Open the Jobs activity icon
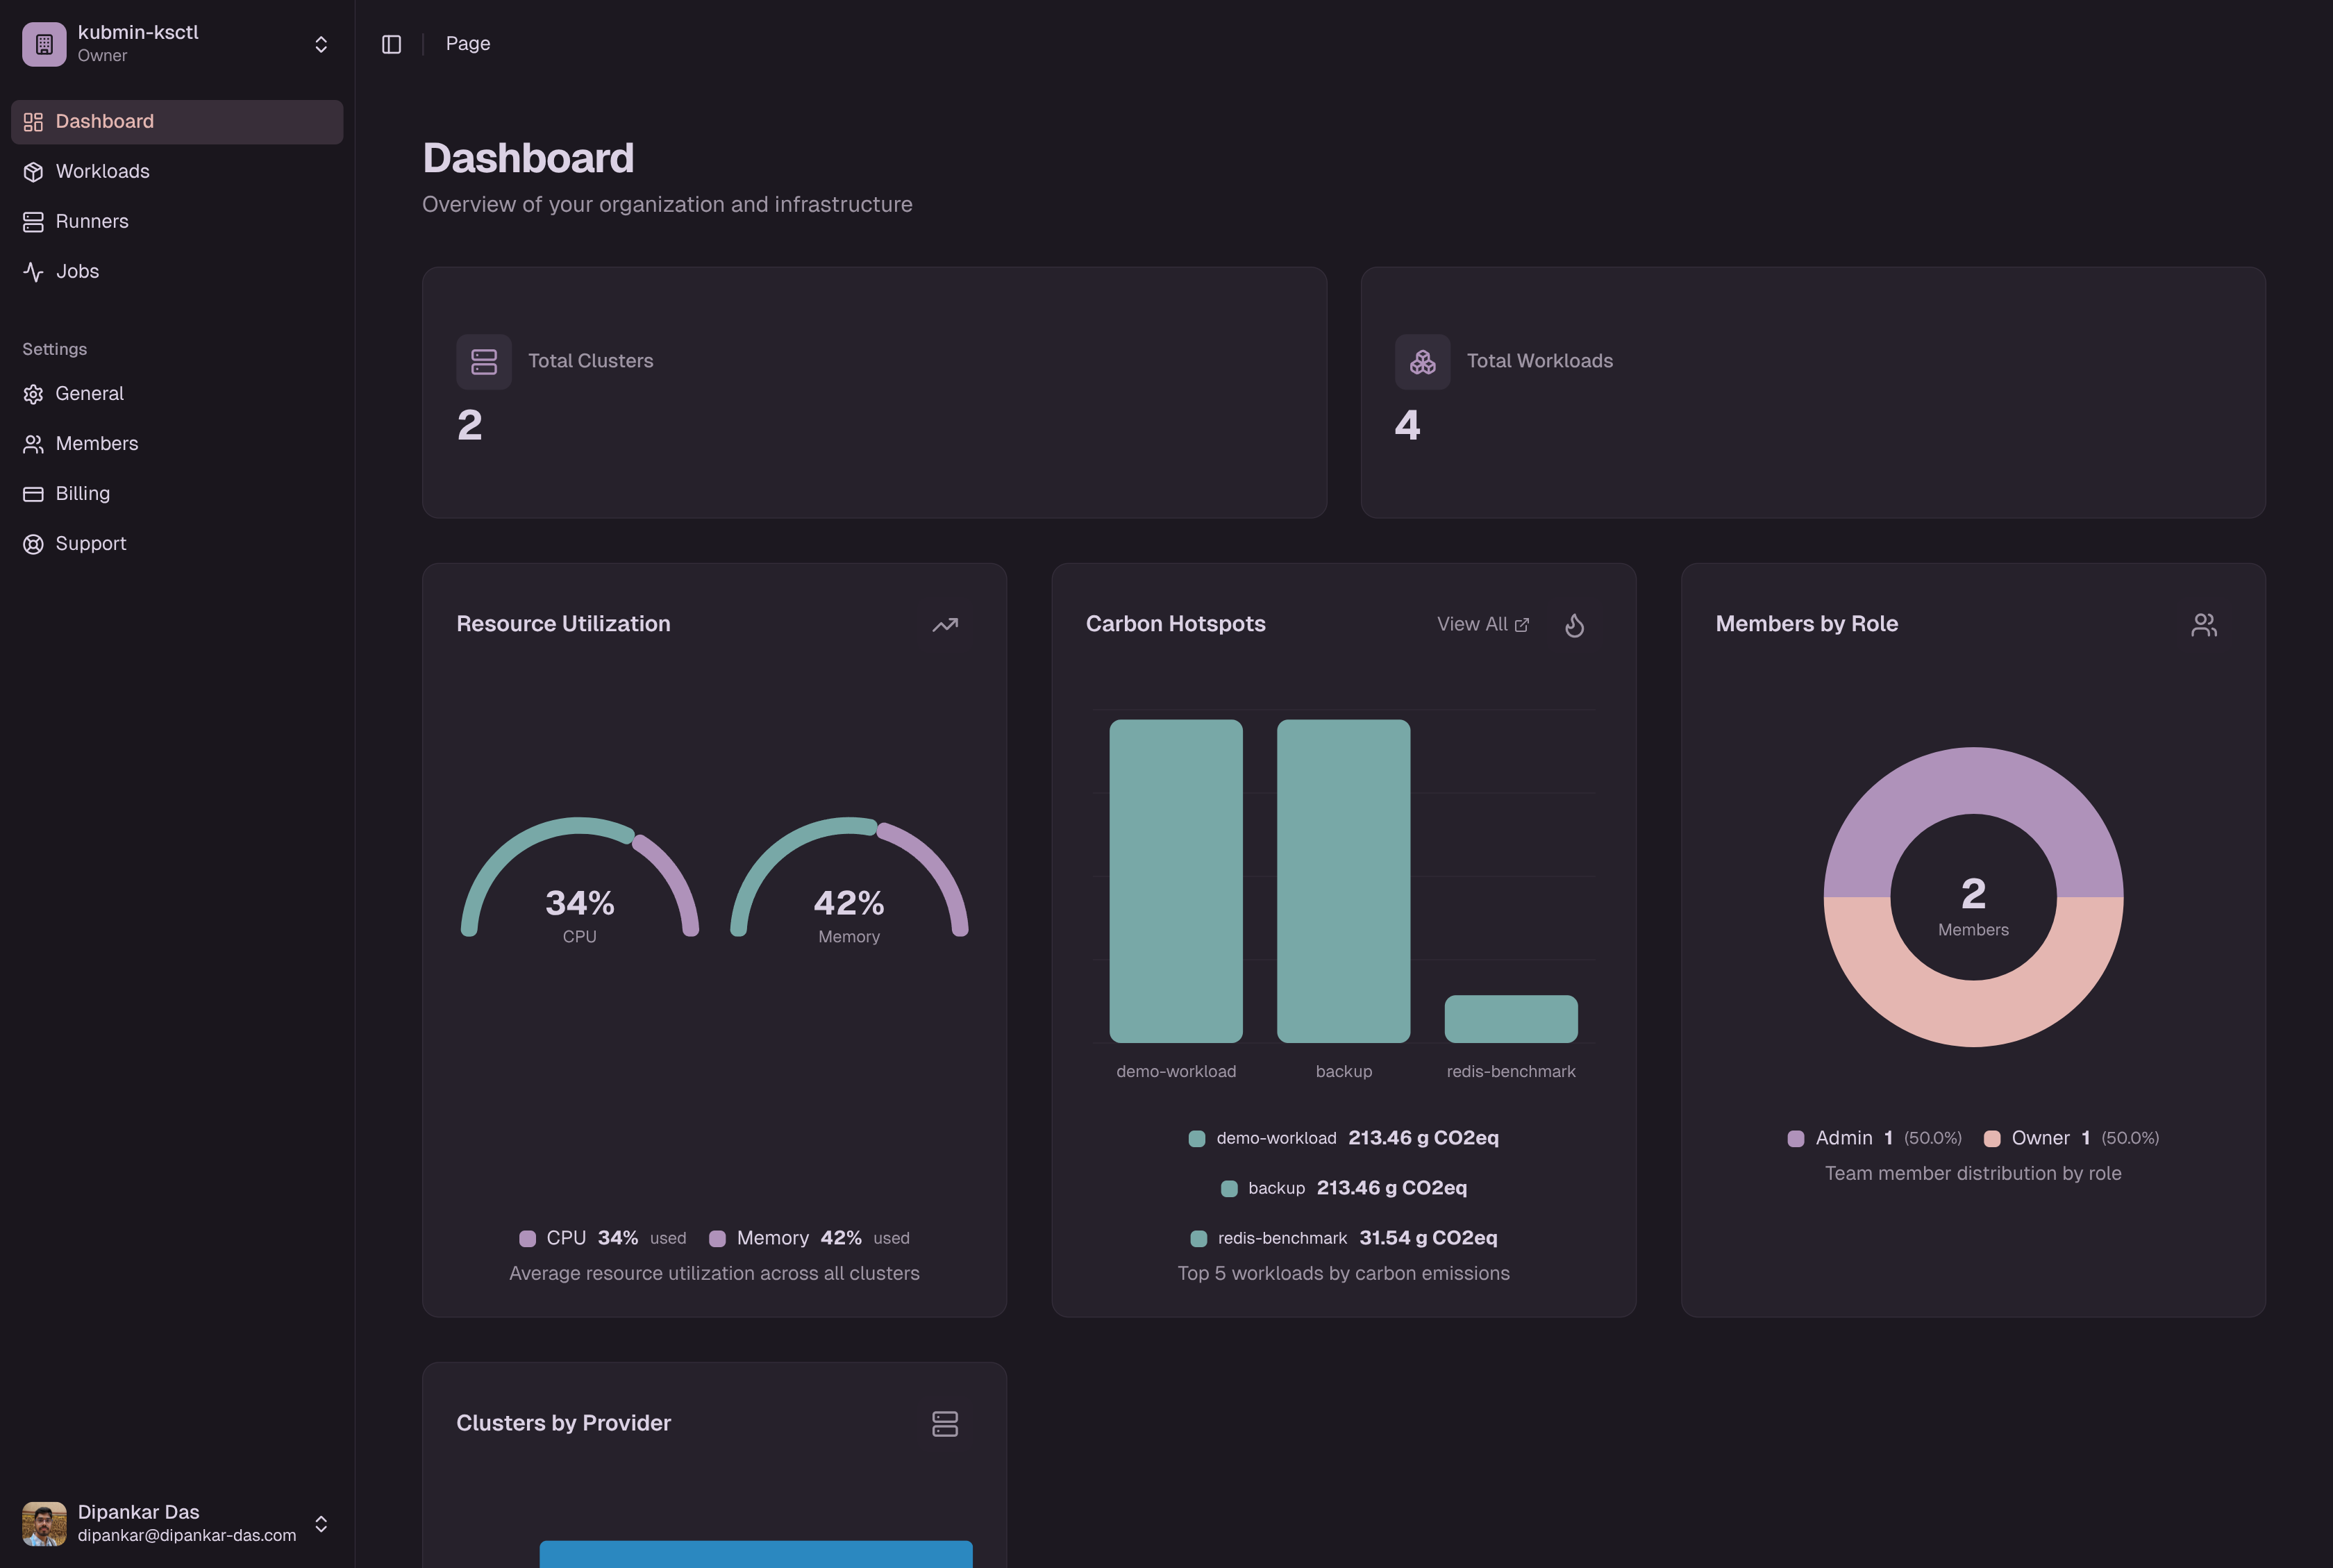2333x1568 pixels. pos(33,271)
